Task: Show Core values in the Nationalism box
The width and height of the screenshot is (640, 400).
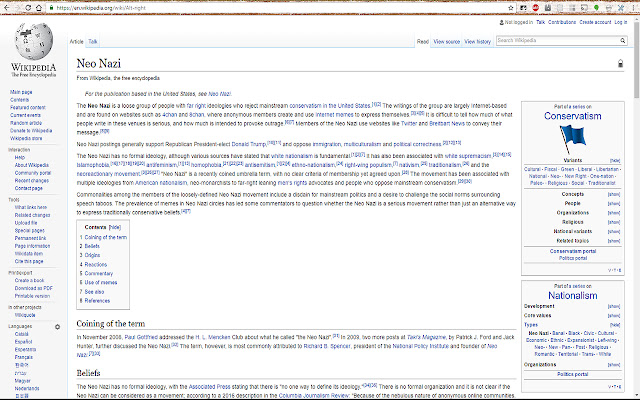Action: (x=614, y=316)
